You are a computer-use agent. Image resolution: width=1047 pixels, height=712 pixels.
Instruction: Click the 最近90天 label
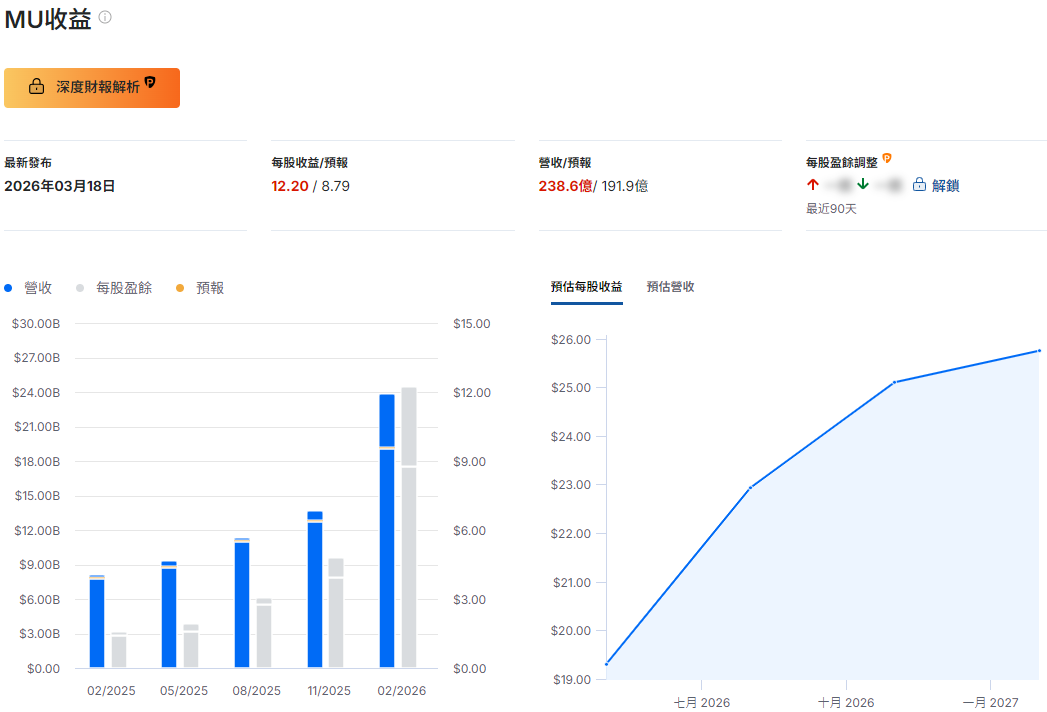[x=831, y=209]
